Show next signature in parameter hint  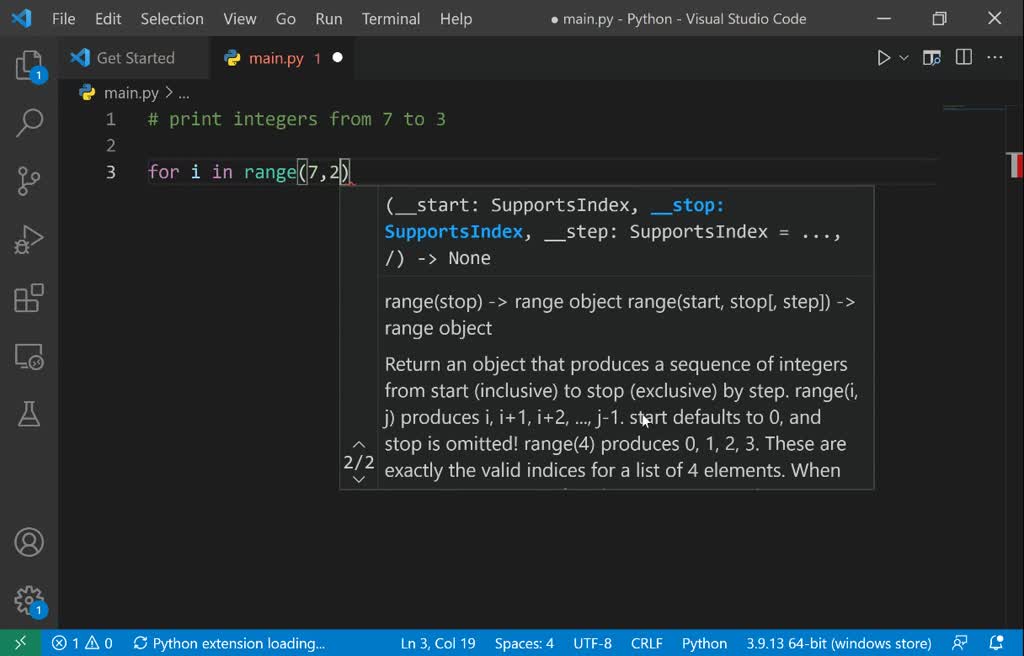coord(359,480)
